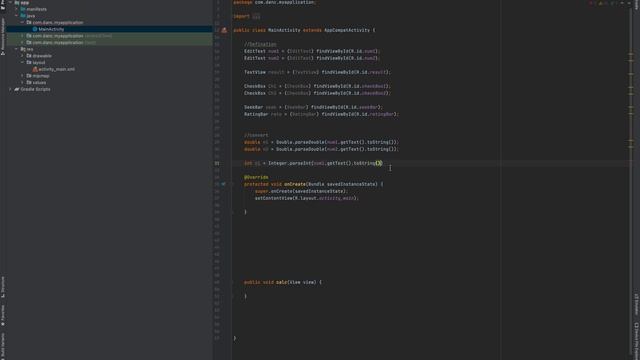Click the onCreate method name
Viewport: 640px width, 360px height.
tap(294, 184)
